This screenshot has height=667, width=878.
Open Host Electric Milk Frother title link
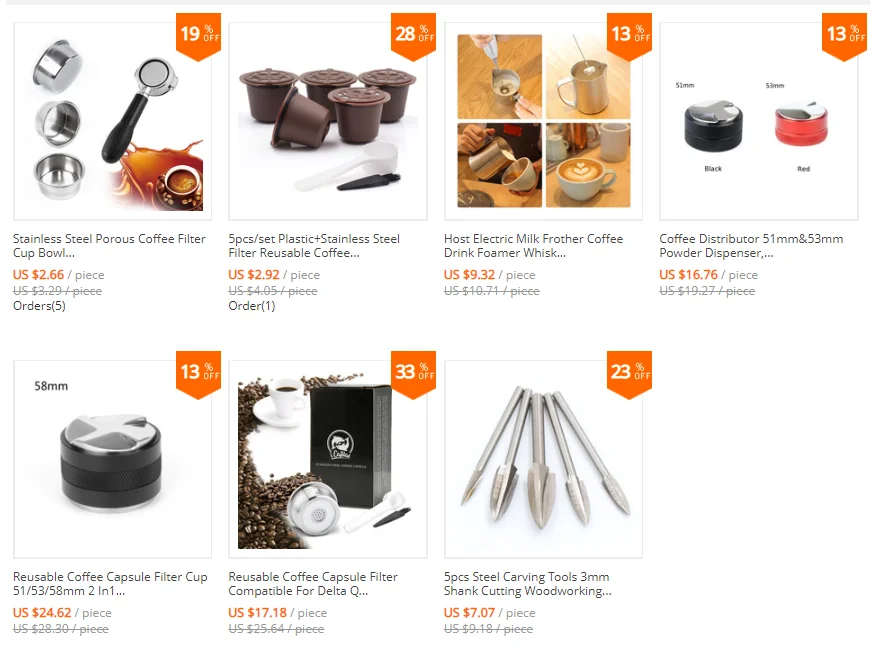click(534, 245)
